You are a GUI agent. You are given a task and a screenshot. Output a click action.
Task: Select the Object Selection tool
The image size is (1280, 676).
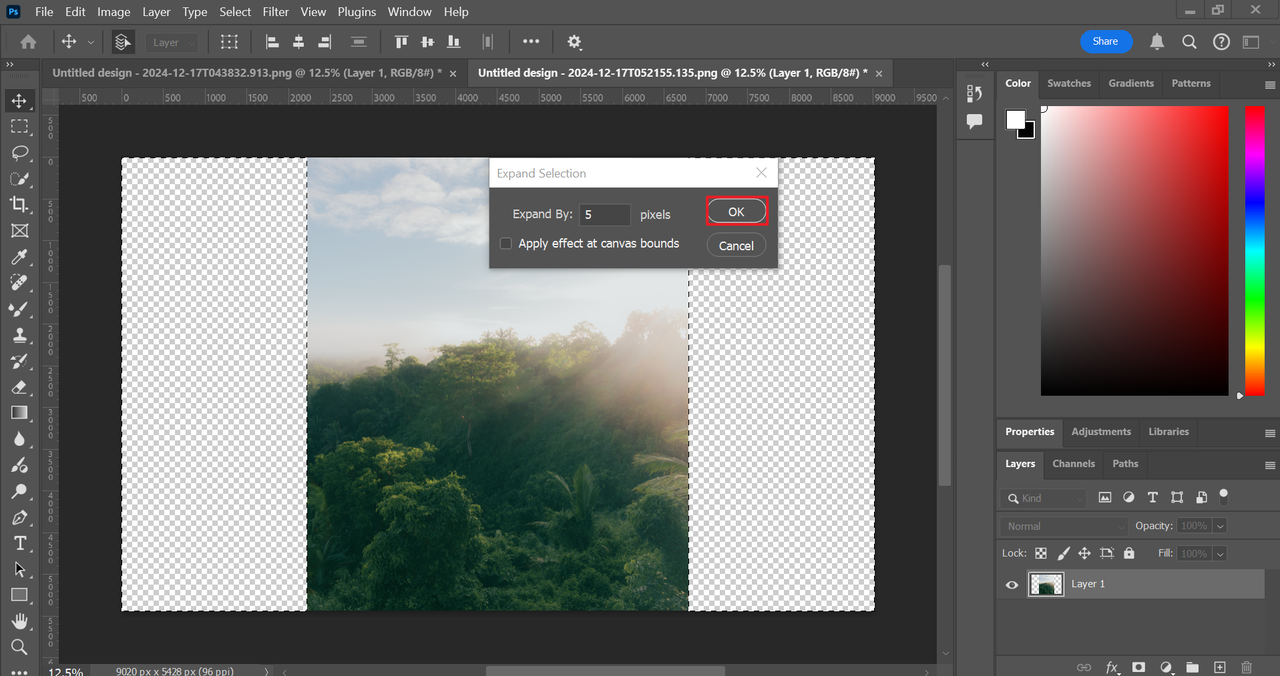pyautogui.click(x=19, y=179)
